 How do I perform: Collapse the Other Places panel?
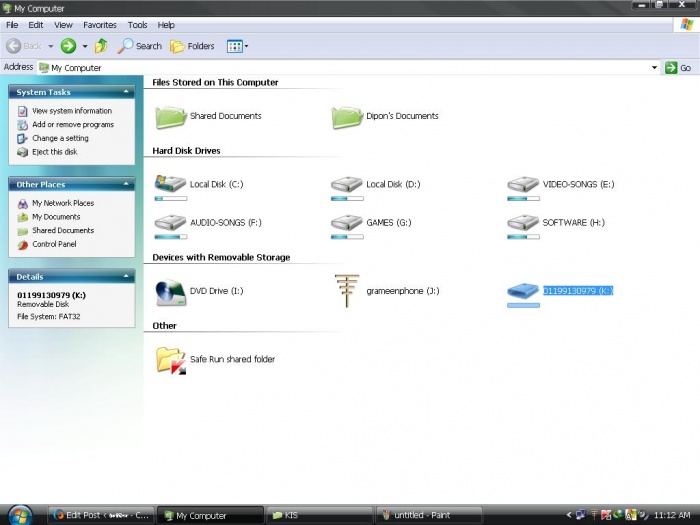tap(126, 184)
